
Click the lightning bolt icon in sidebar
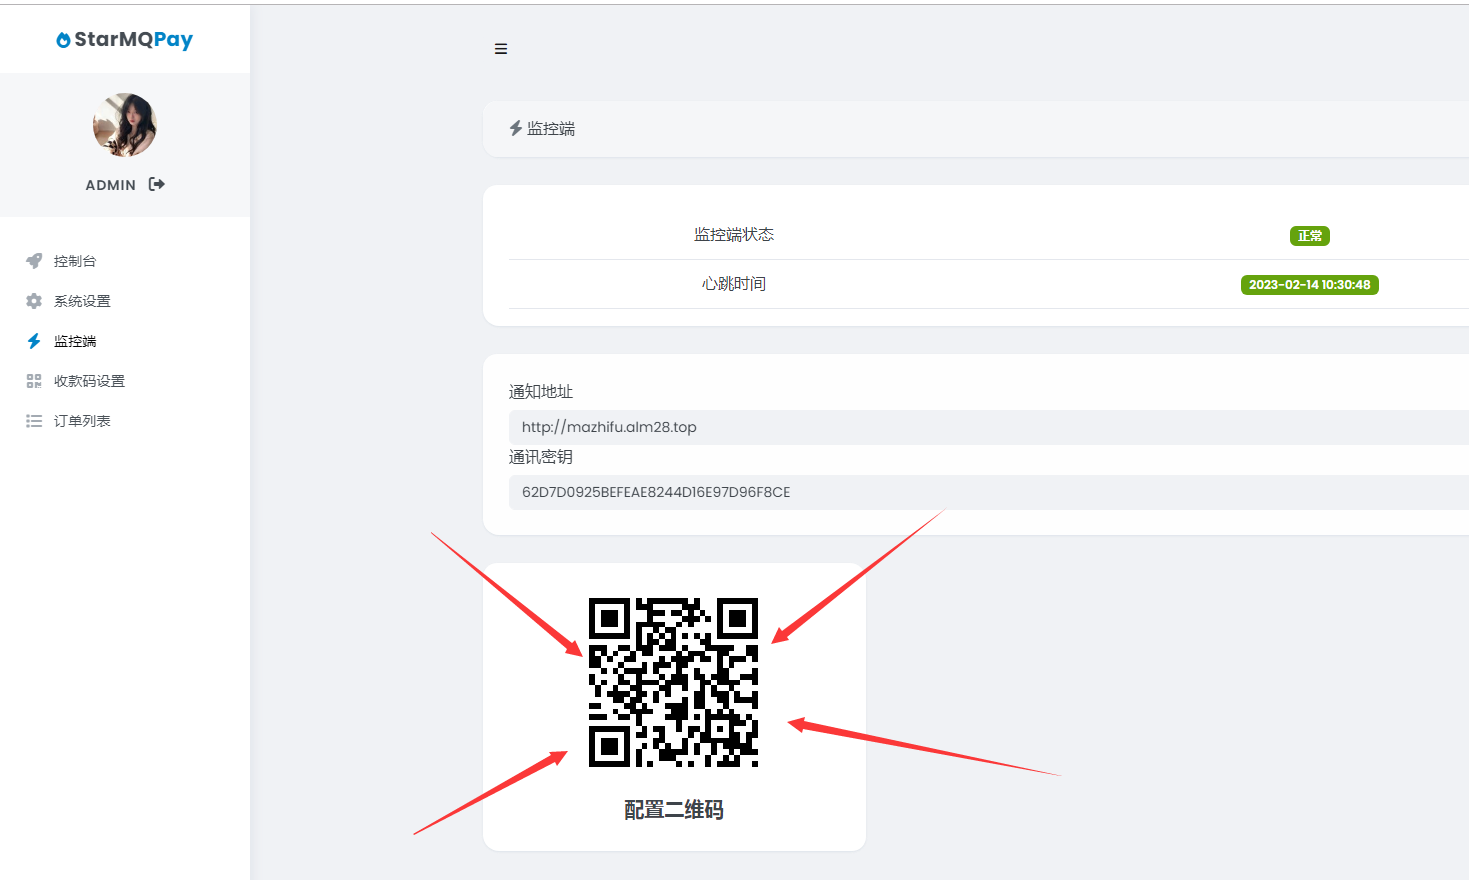point(34,341)
